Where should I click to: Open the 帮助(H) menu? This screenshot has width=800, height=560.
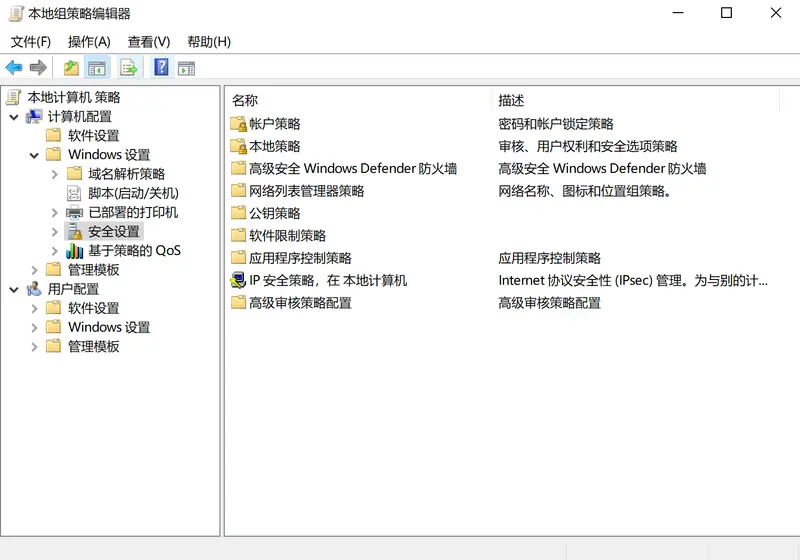click(x=209, y=42)
